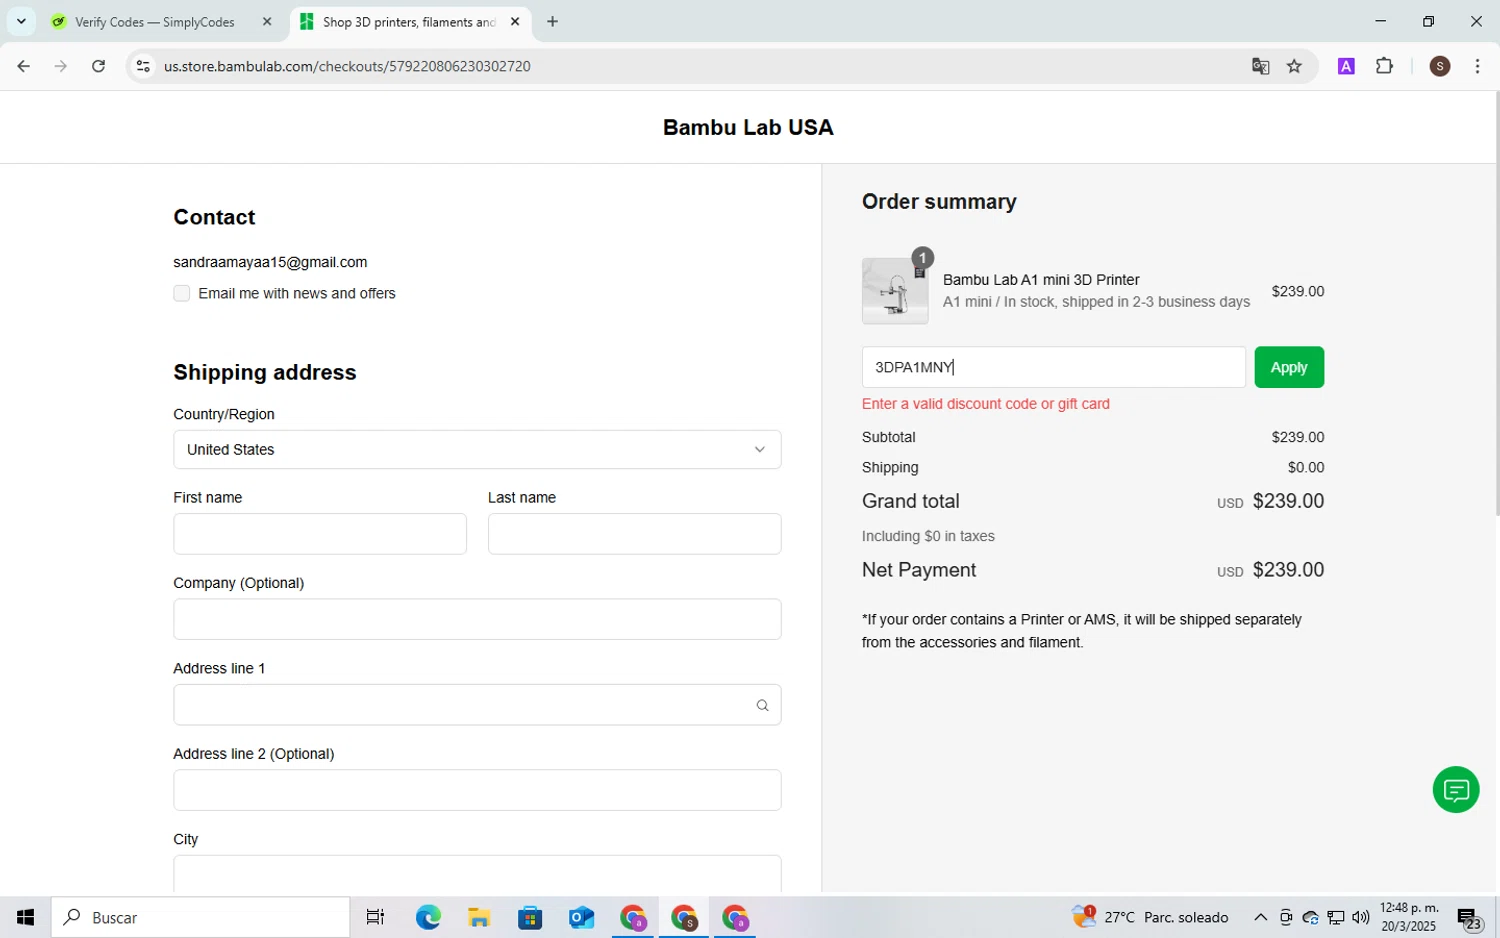Open the volume speaker icon
This screenshot has width=1500, height=938.
click(x=1361, y=917)
